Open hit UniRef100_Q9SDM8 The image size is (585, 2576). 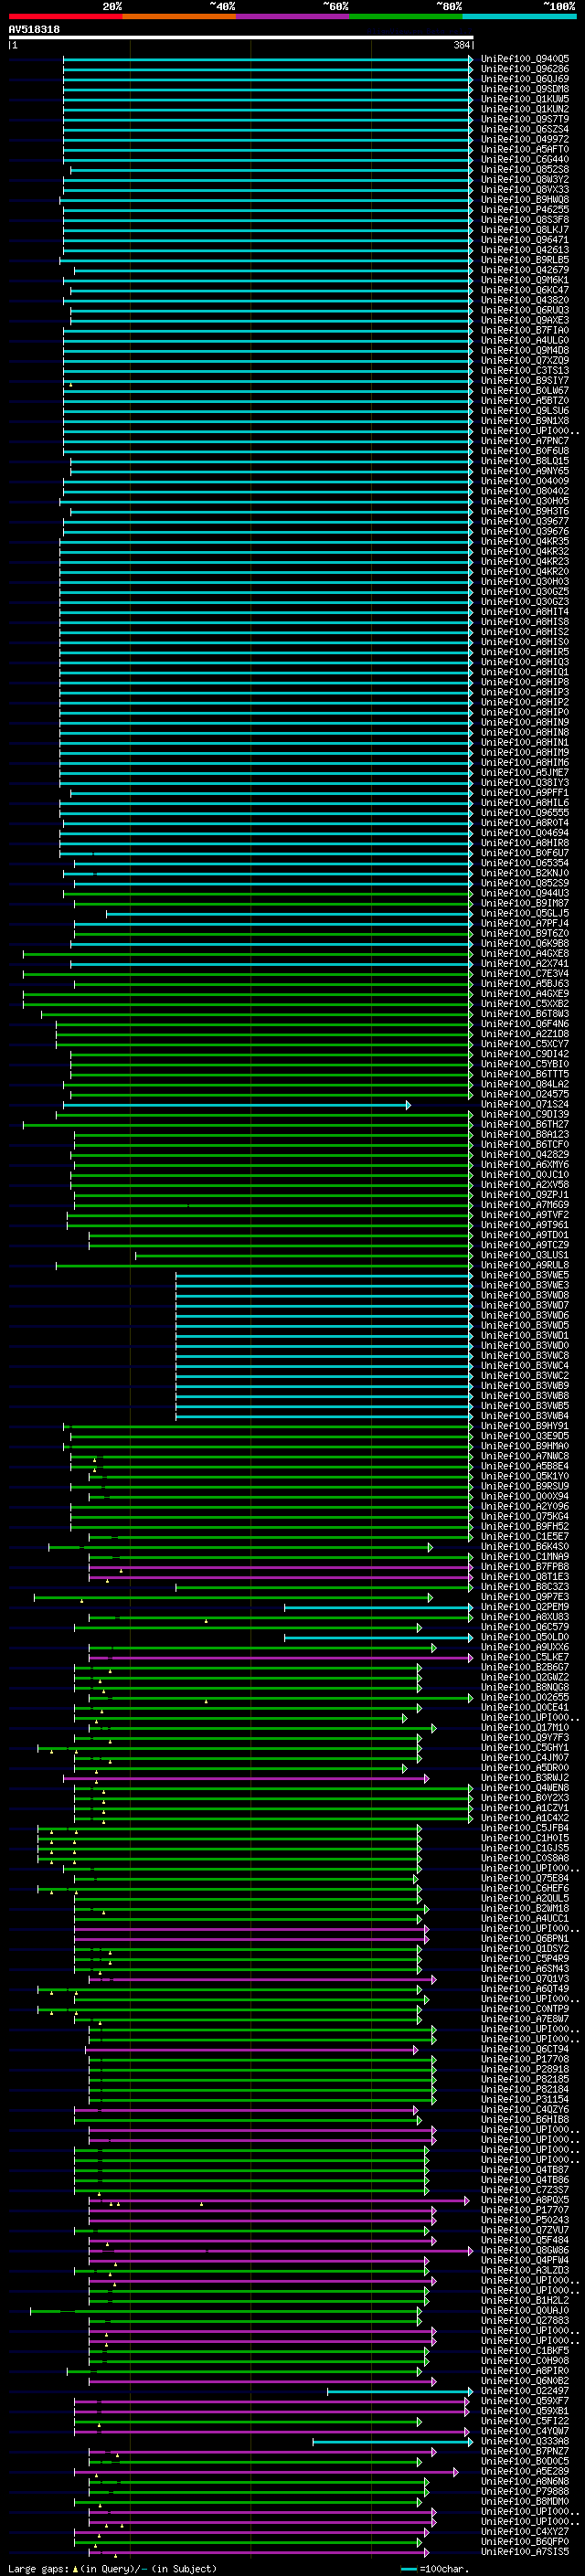(525, 89)
